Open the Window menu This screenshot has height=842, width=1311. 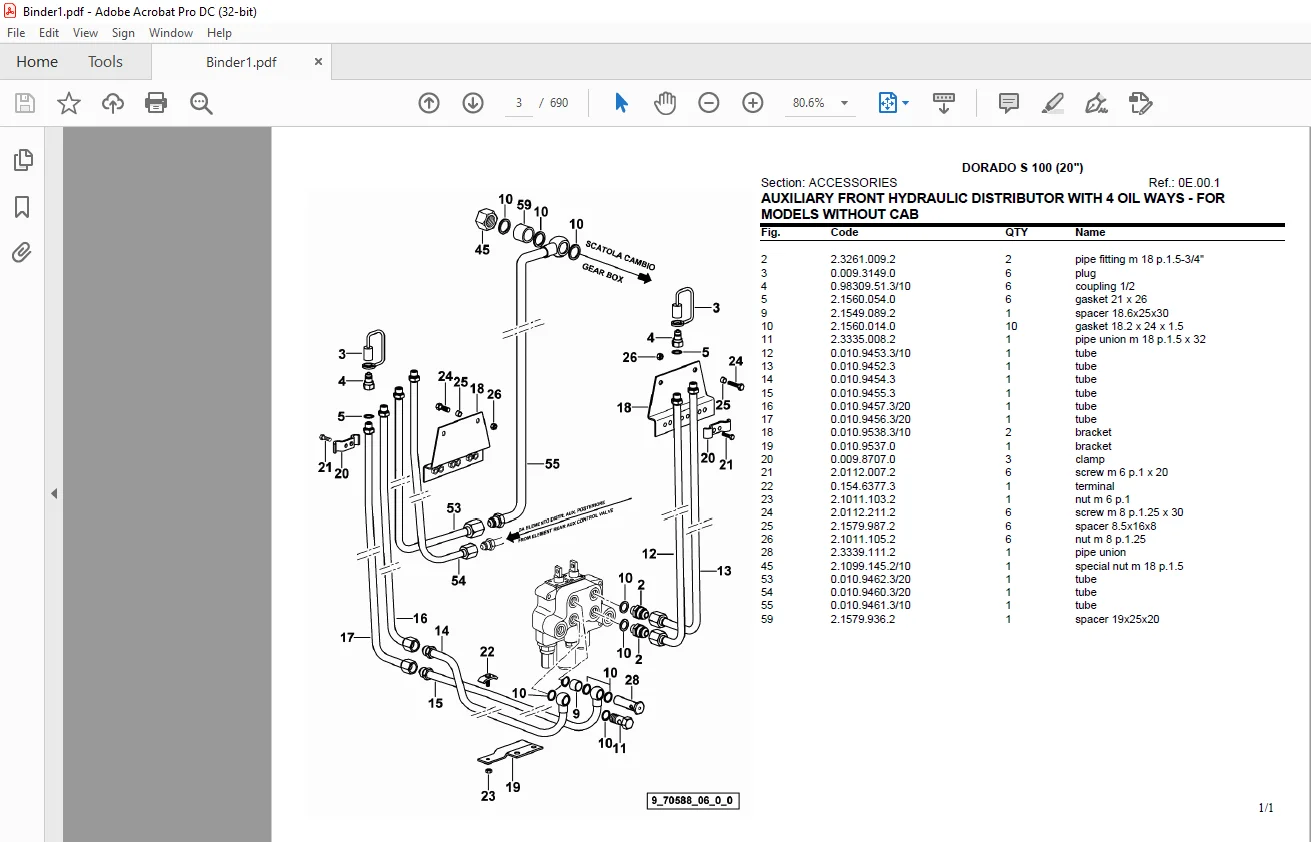[x=171, y=33]
